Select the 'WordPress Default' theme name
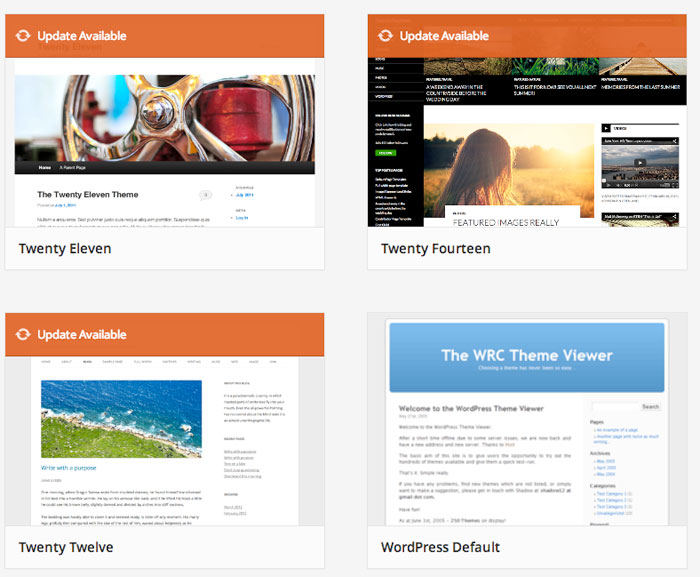The image size is (700, 577). (441, 547)
